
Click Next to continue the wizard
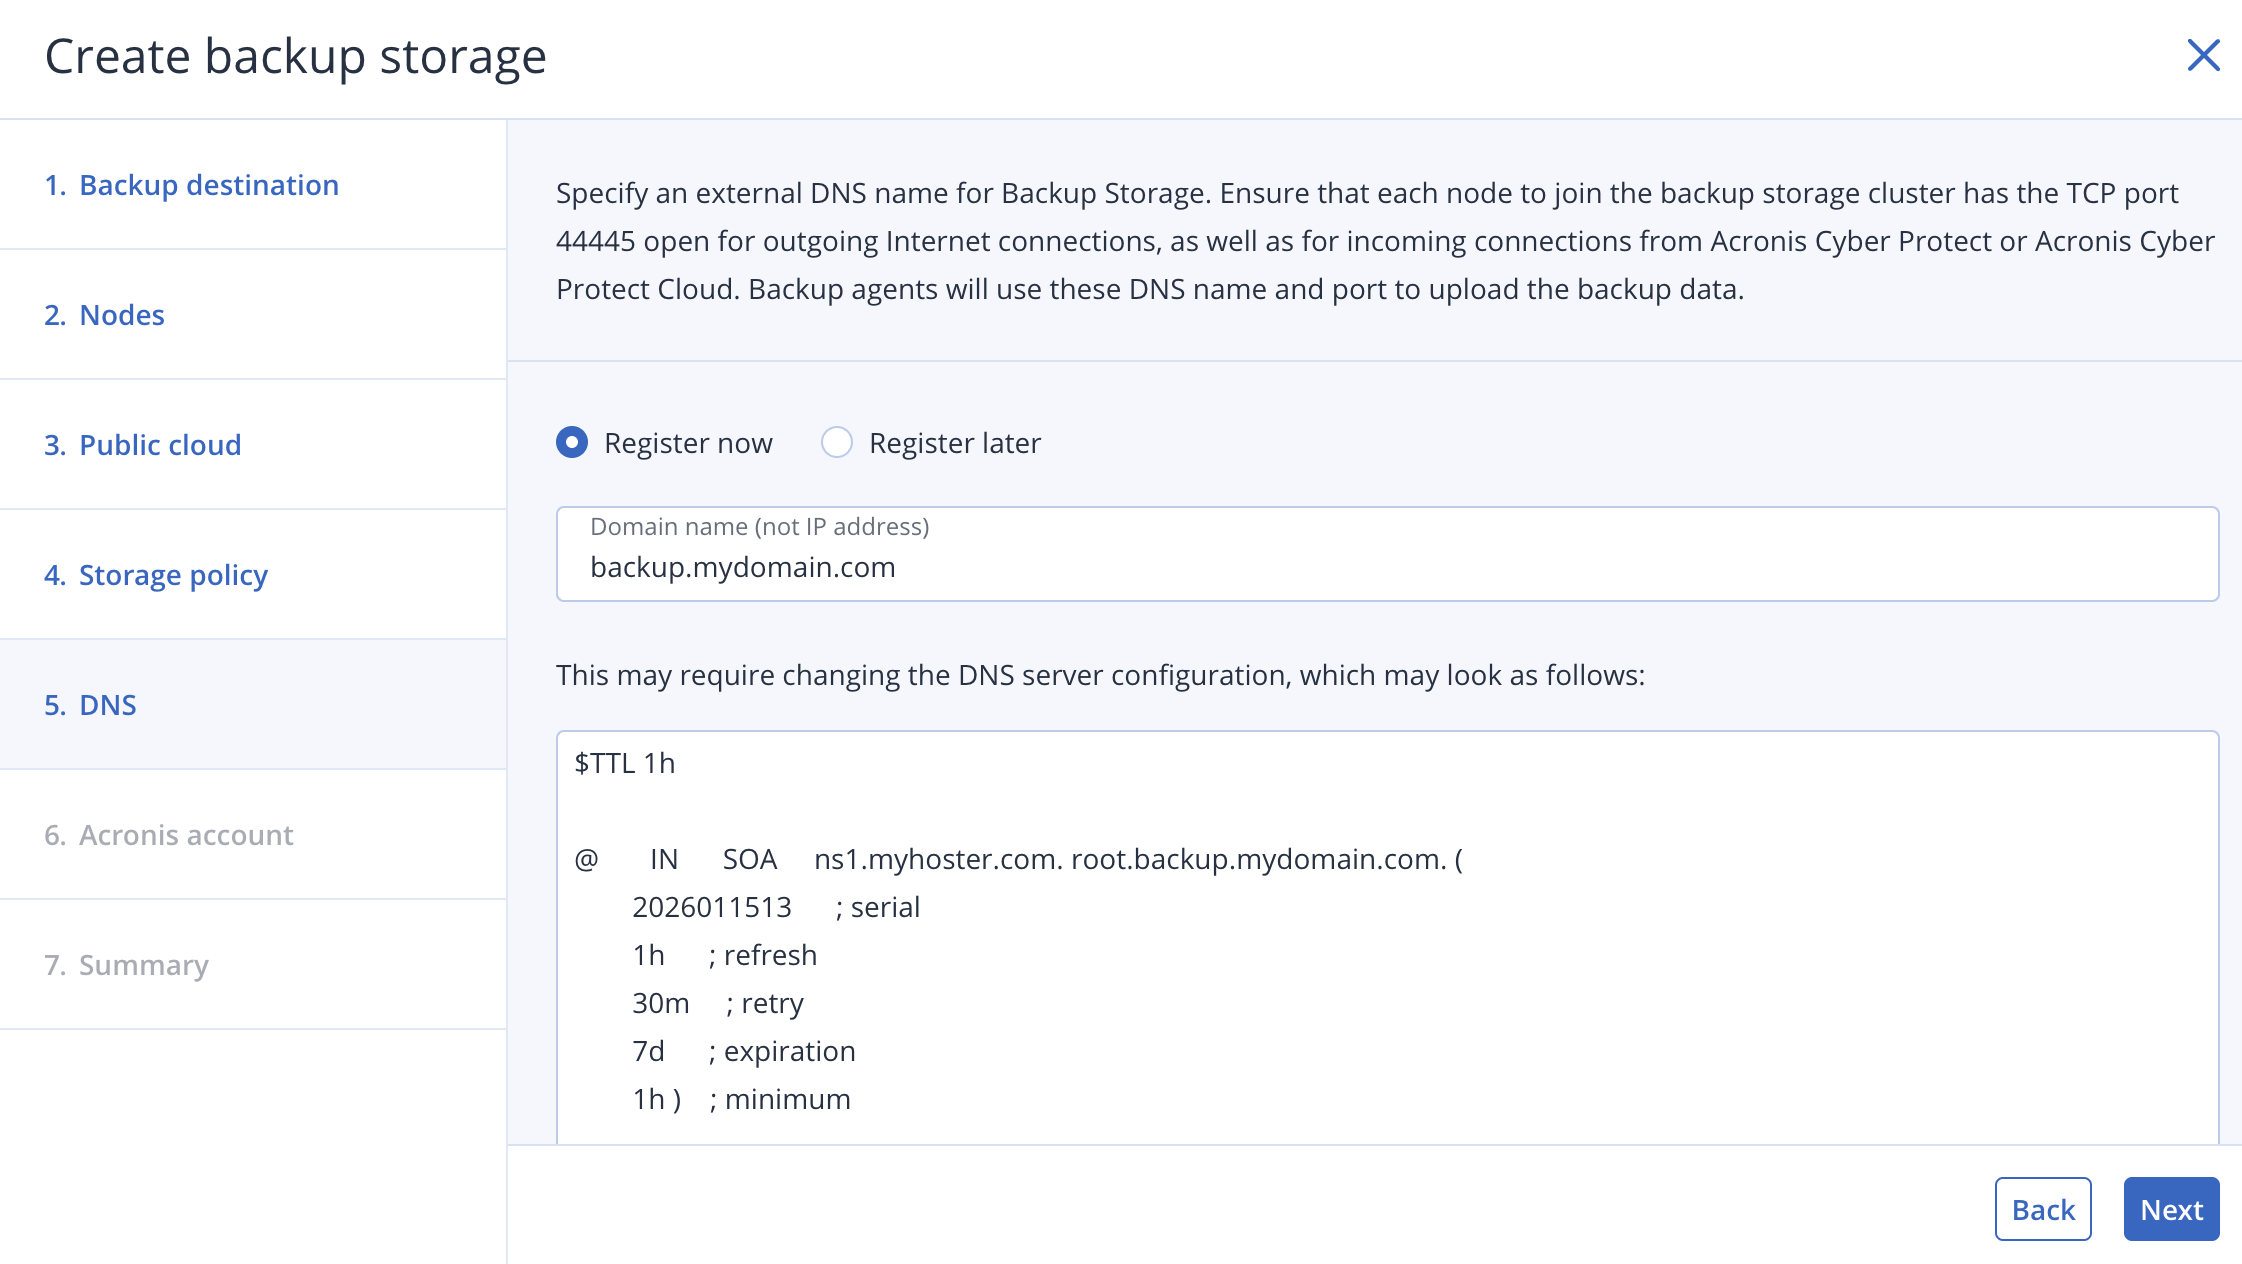pyautogui.click(x=2171, y=1209)
